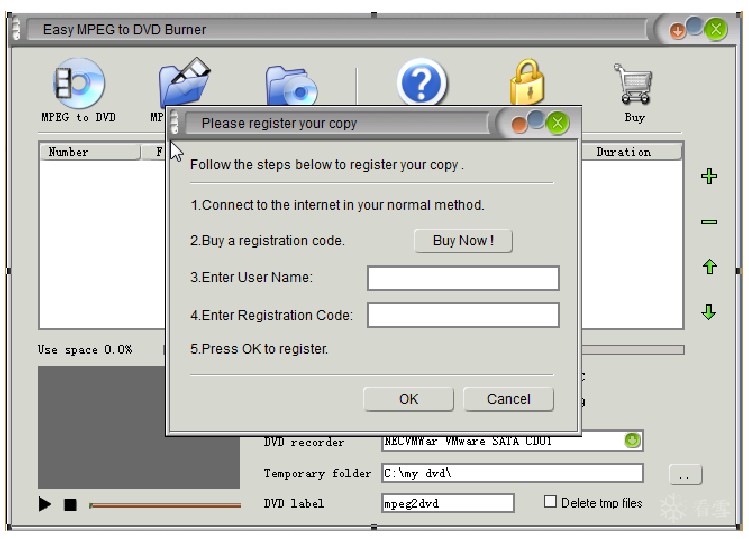
Task: Click the red arrow button in the main title bar
Action: (x=677, y=32)
